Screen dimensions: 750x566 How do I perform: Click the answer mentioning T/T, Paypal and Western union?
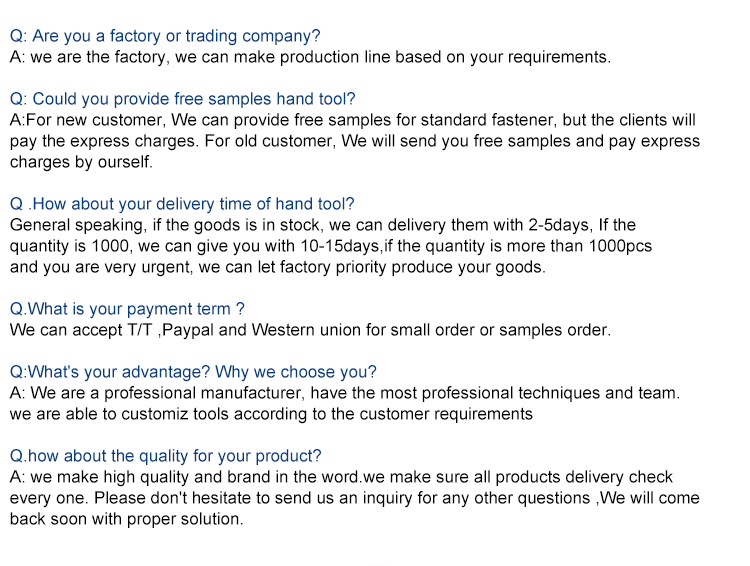(310, 330)
